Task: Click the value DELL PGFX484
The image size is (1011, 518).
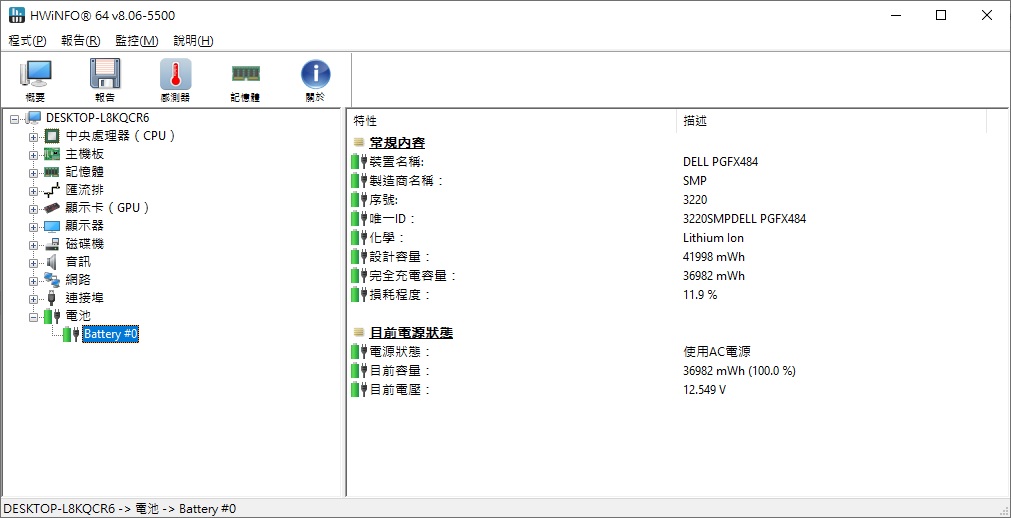Action: pyautogui.click(x=720, y=162)
